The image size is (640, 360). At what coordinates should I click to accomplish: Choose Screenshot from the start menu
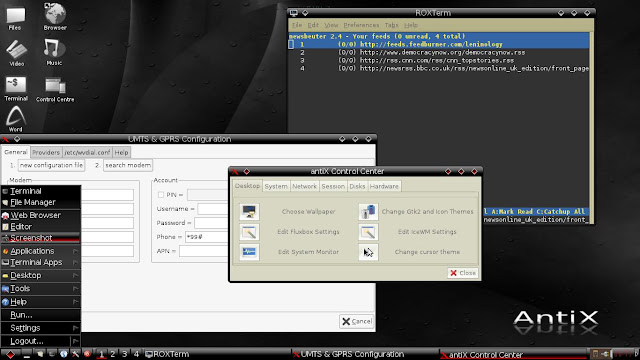pyautogui.click(x=40, y=238)
